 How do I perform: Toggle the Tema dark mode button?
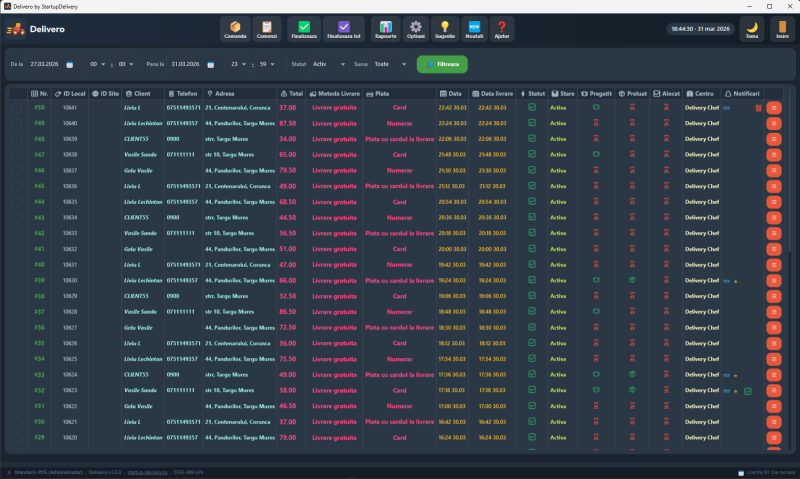click(751, 29)
